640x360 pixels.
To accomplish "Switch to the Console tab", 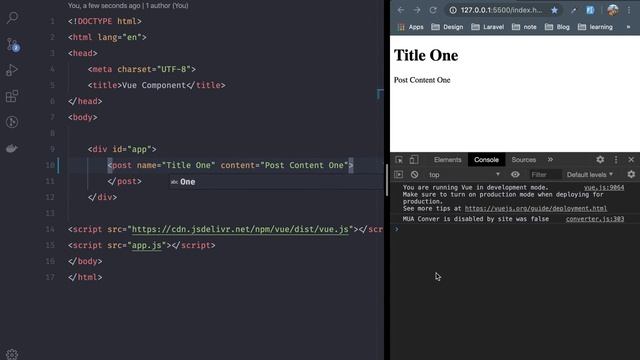I will tap(486, 160).
